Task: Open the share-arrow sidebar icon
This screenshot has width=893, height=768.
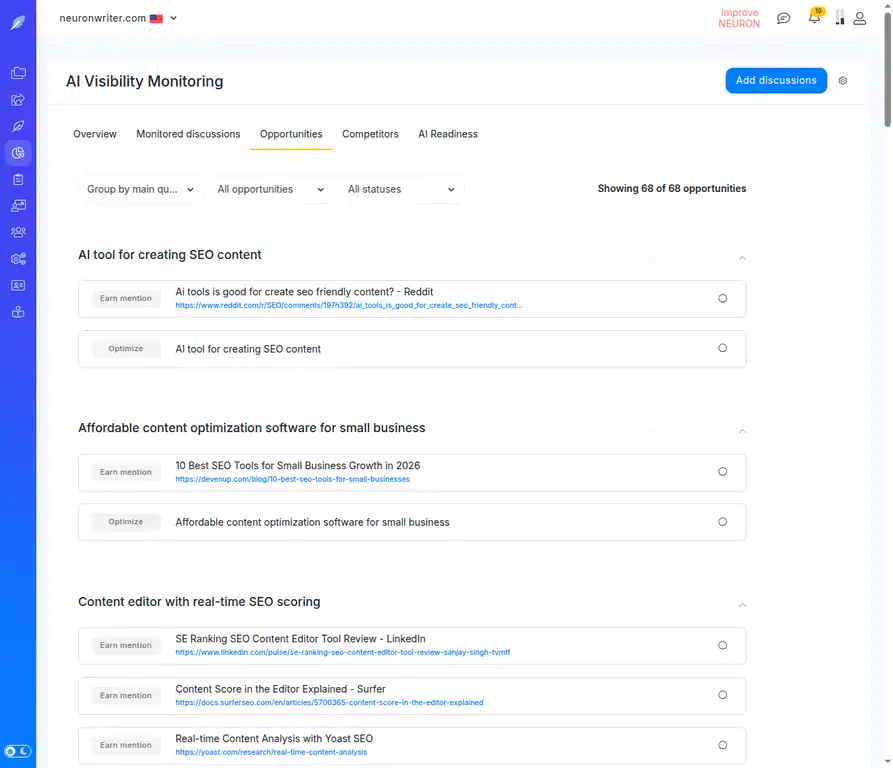Action: tap(18, 100)
